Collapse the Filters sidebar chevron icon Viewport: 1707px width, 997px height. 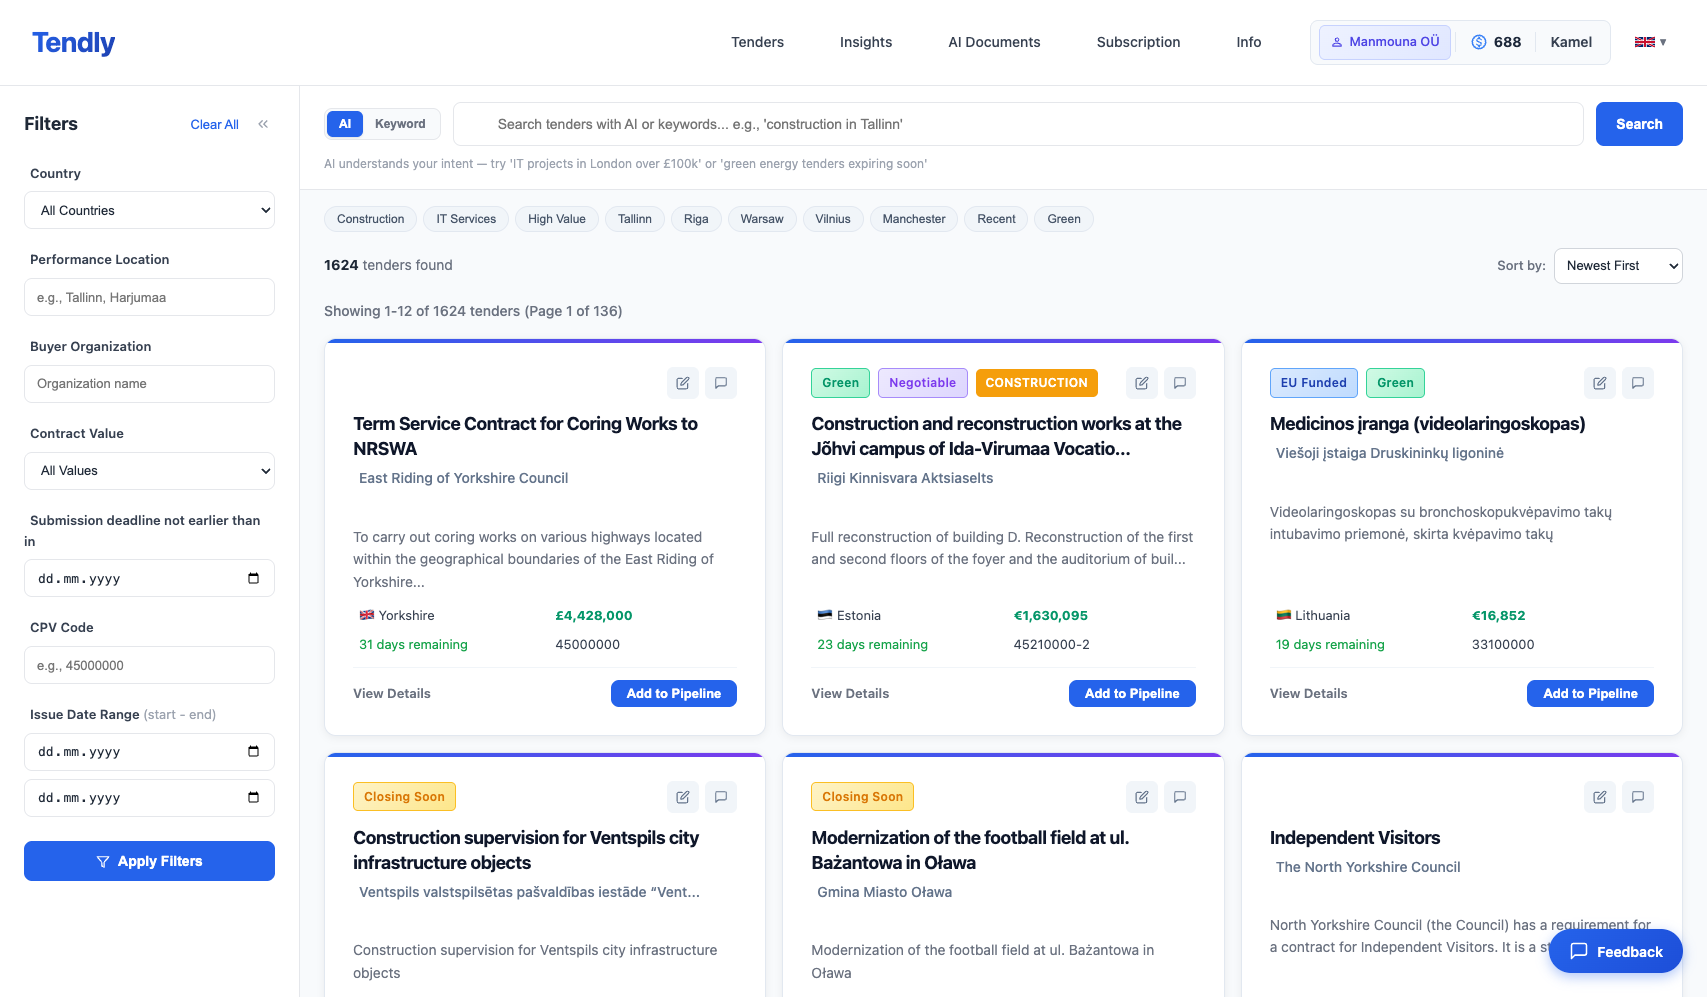coord(263,124)
